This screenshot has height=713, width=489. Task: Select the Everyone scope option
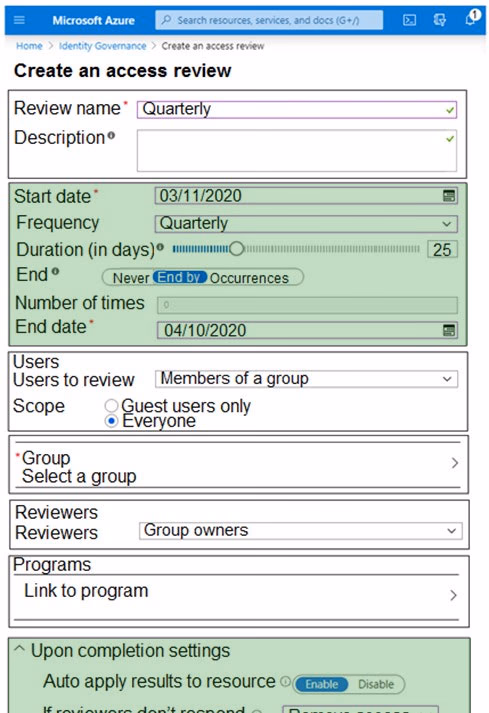click(x=111, y=421)
